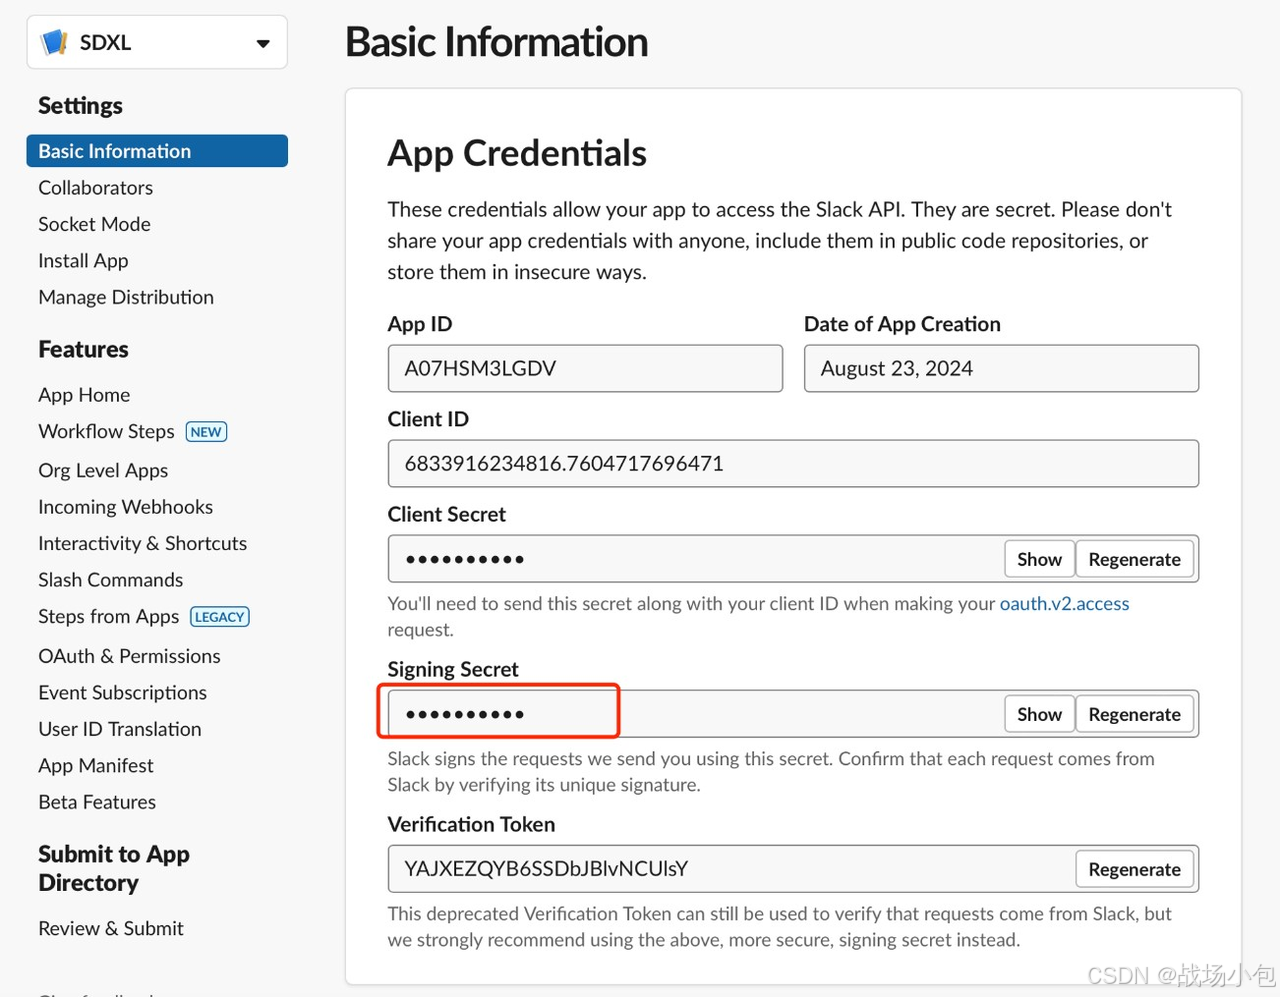
Task: Click the App ID label
Action: (x=420, y=324)
